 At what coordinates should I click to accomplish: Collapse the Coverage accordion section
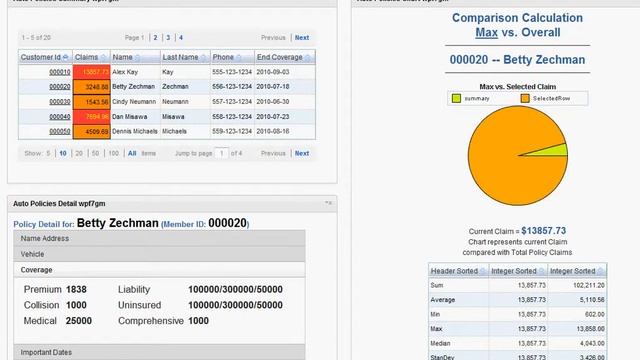(x=159, y=270)
